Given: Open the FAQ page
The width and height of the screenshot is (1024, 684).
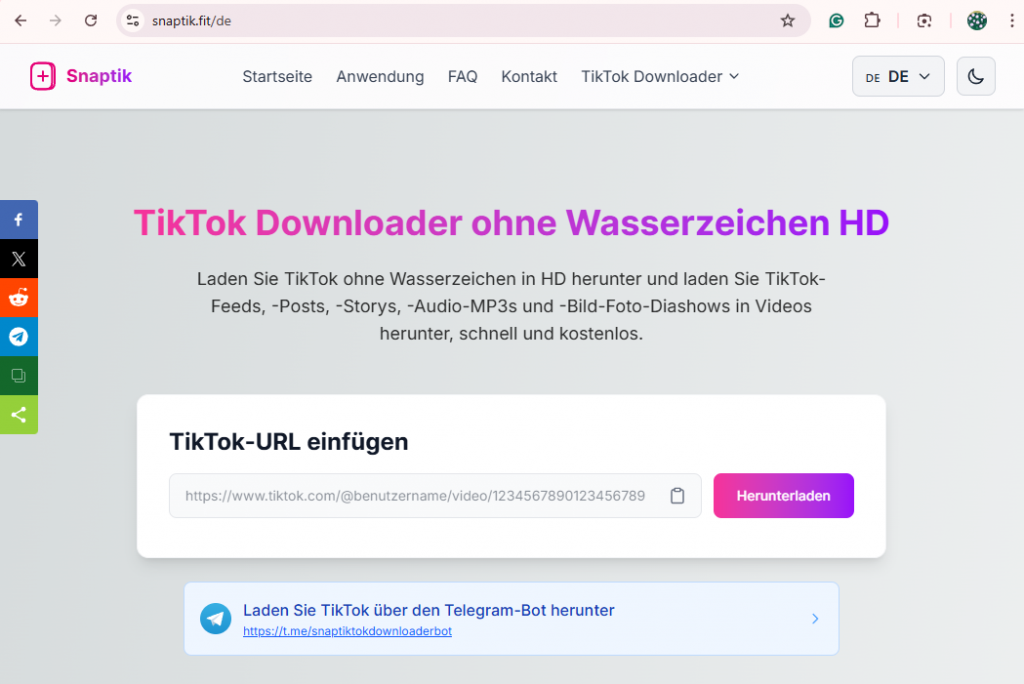Looking at the screenshot, I should coord(462,76).
